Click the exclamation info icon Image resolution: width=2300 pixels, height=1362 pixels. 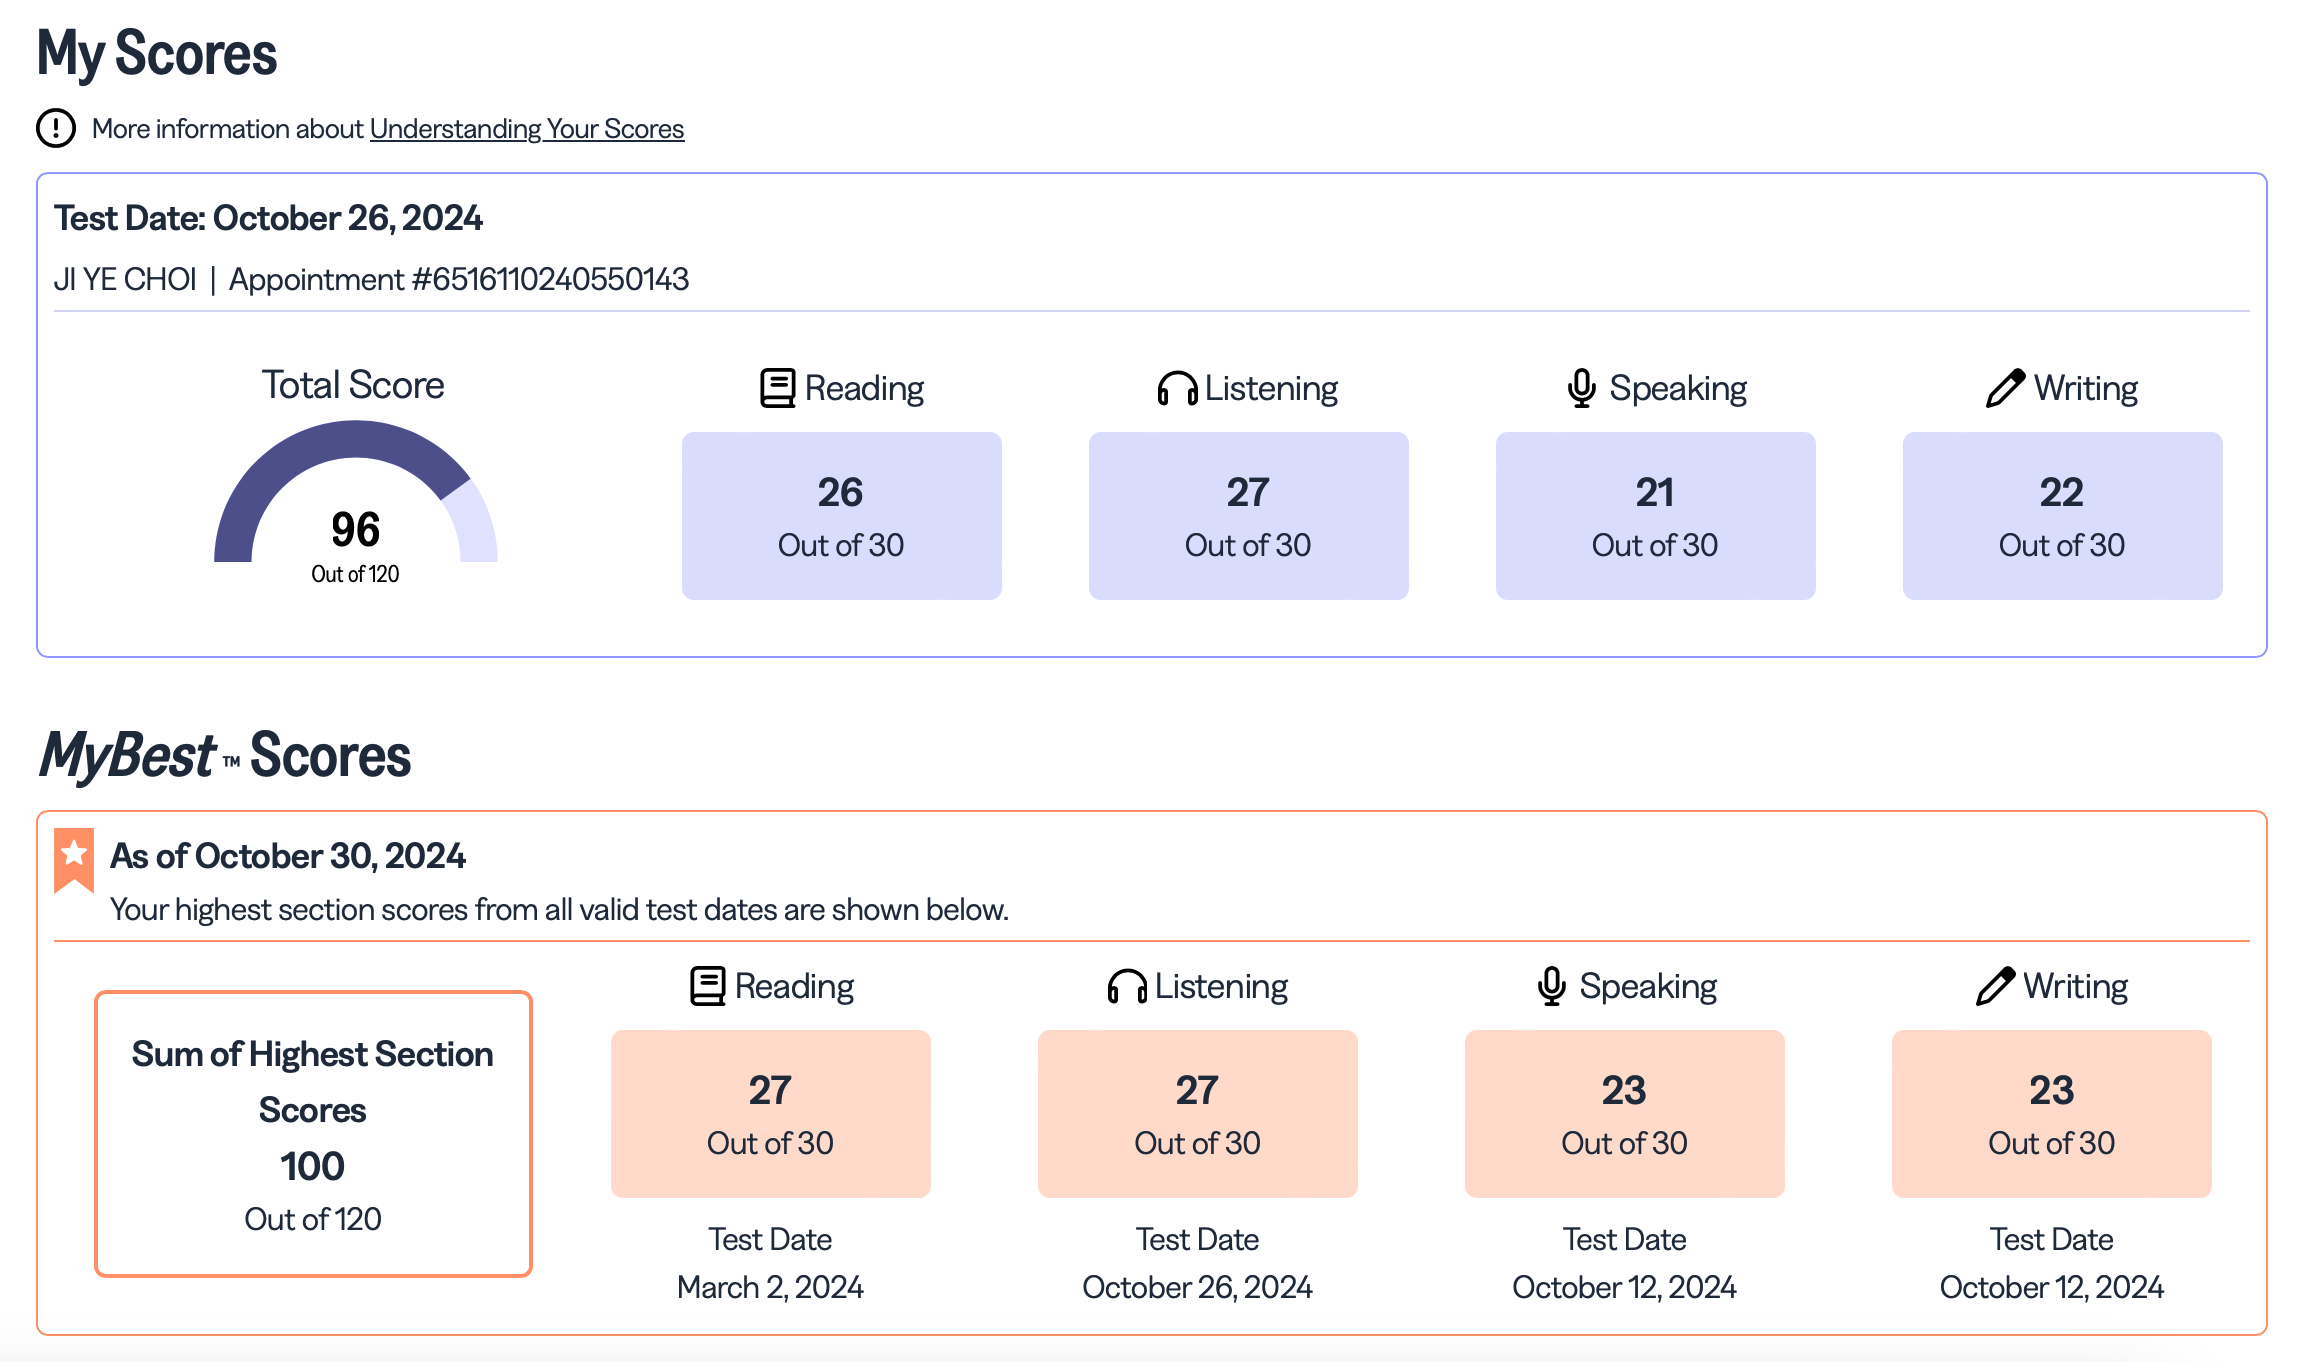click(56, 129)
